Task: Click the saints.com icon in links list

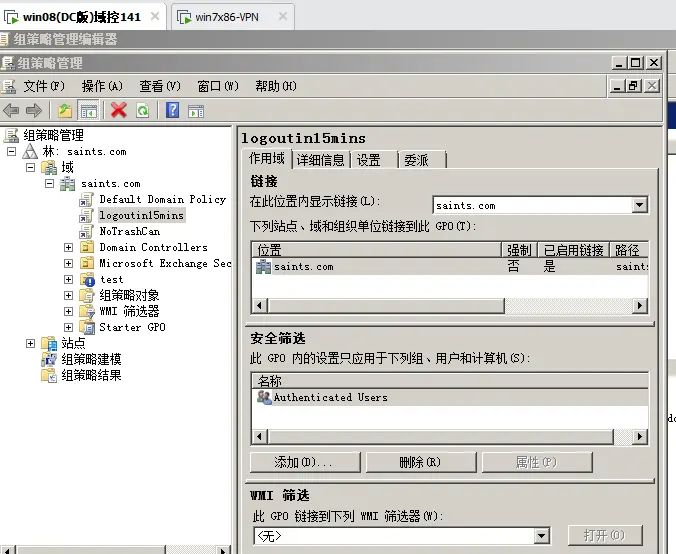Action: click(x=263, y=267)
